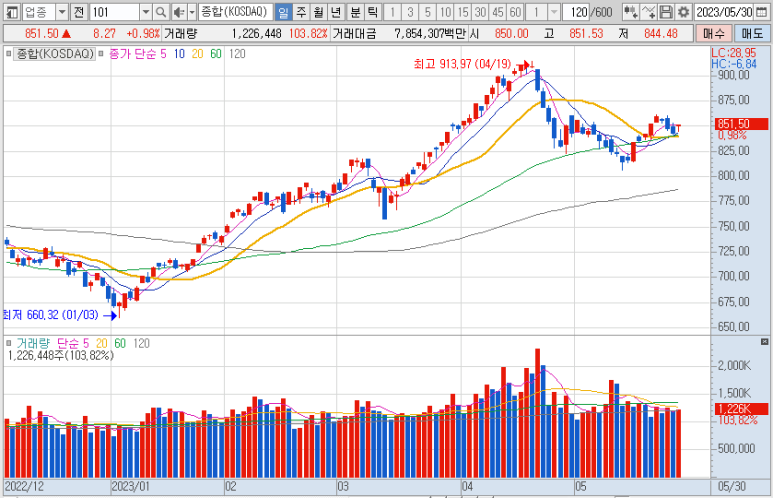Click the panel layout icon at top-left

tap(11, 12)
